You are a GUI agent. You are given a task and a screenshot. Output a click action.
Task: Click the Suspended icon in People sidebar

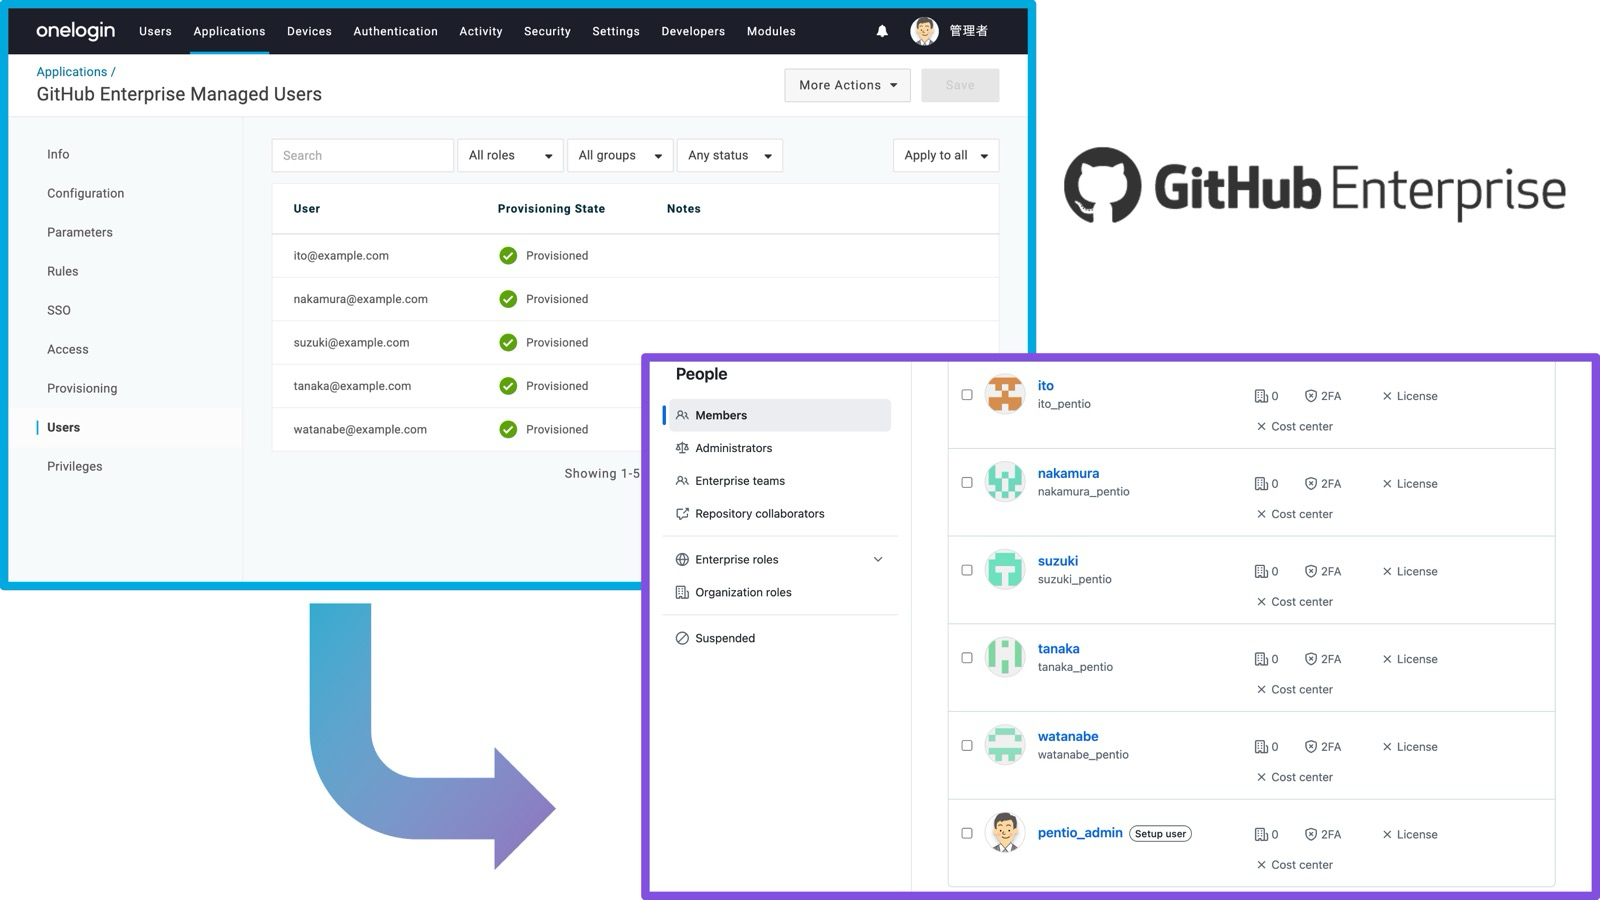[x=682, y=638]
